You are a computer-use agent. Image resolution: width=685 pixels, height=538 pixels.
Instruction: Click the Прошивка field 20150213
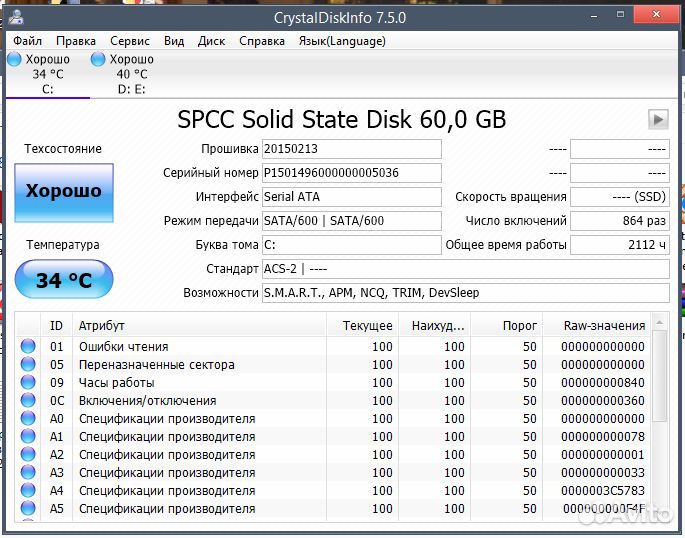point(352,149)
